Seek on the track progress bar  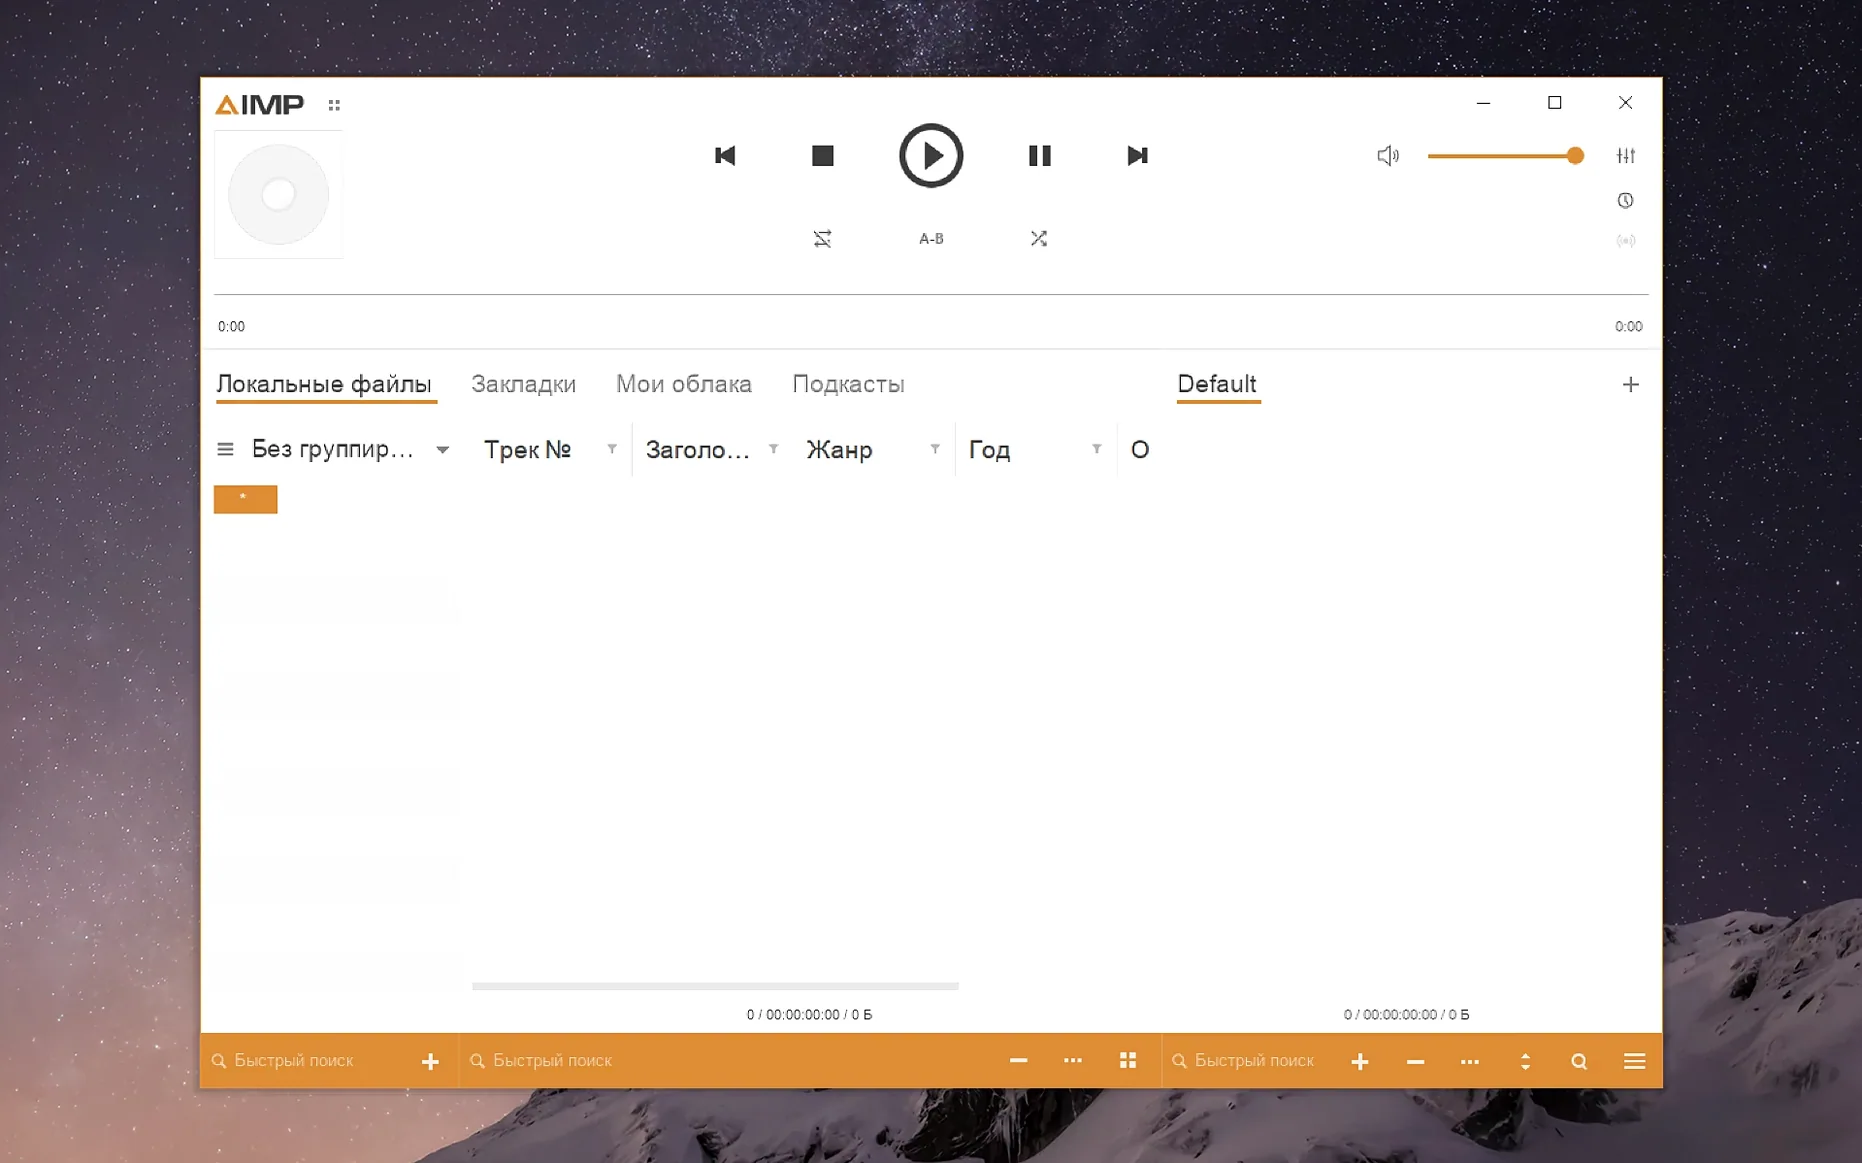[931, 294]
